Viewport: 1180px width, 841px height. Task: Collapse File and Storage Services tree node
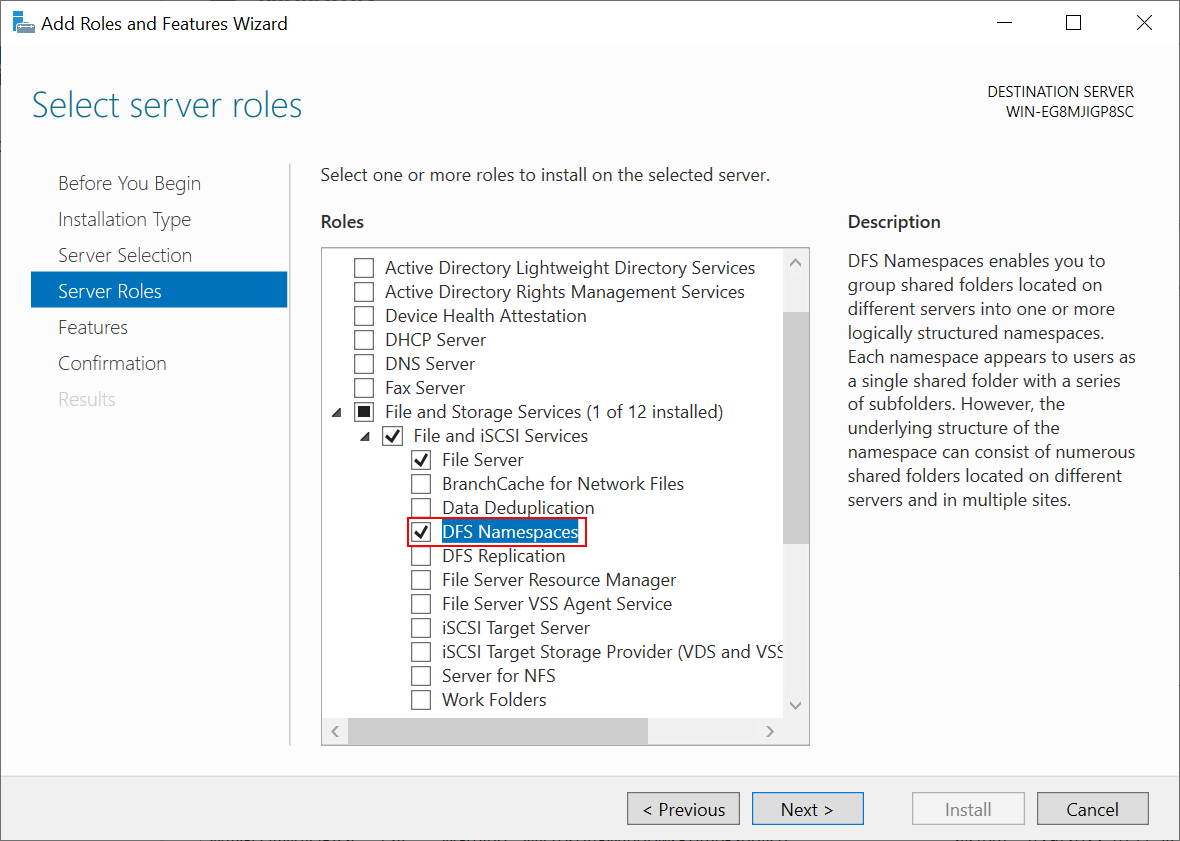click(335, 412)
